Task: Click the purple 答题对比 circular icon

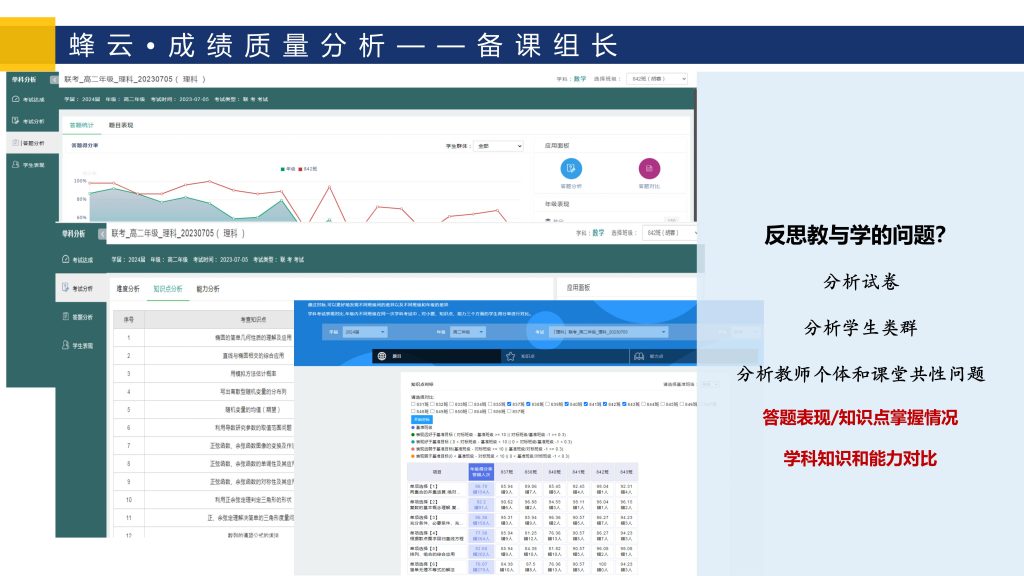Action: [649, 168]
